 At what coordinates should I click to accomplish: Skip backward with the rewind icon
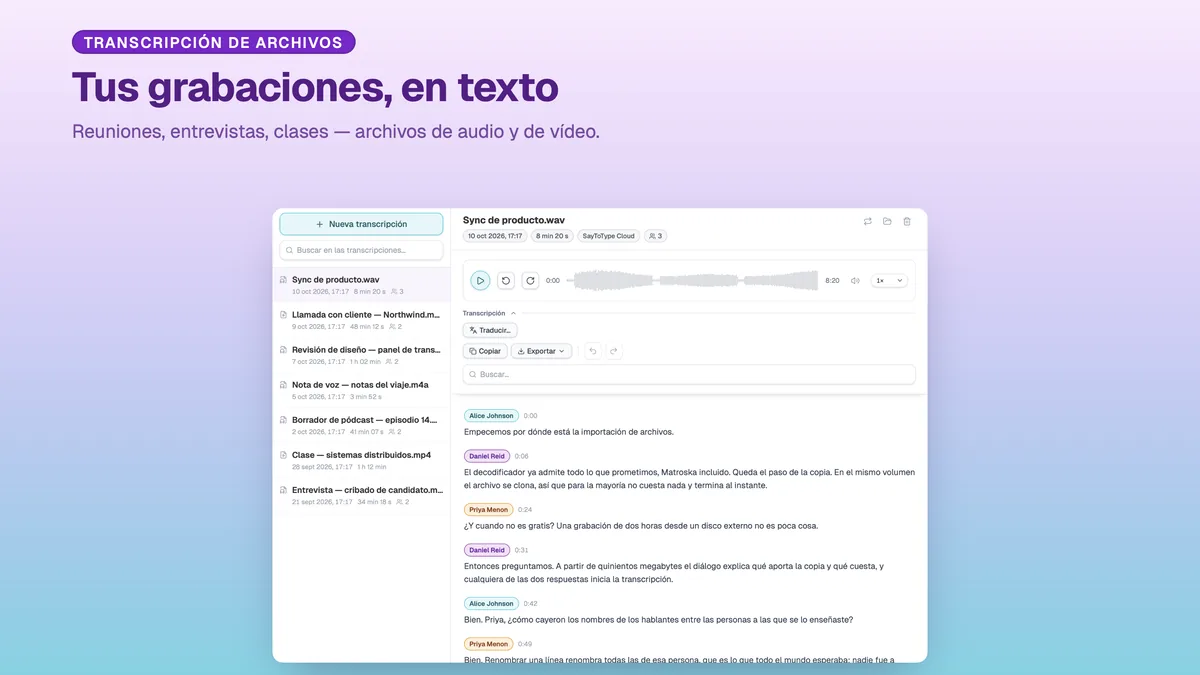pyautogui.click(x=506, y=281)
